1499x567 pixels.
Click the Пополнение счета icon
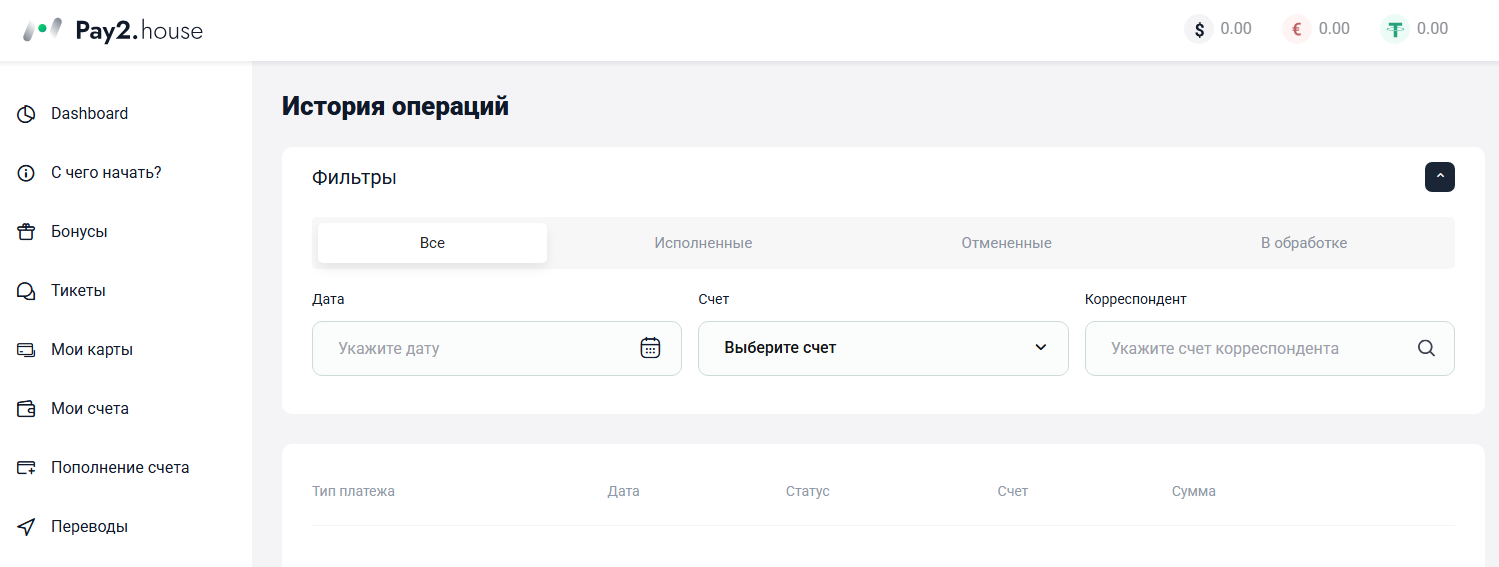click(x=27, y=468)
